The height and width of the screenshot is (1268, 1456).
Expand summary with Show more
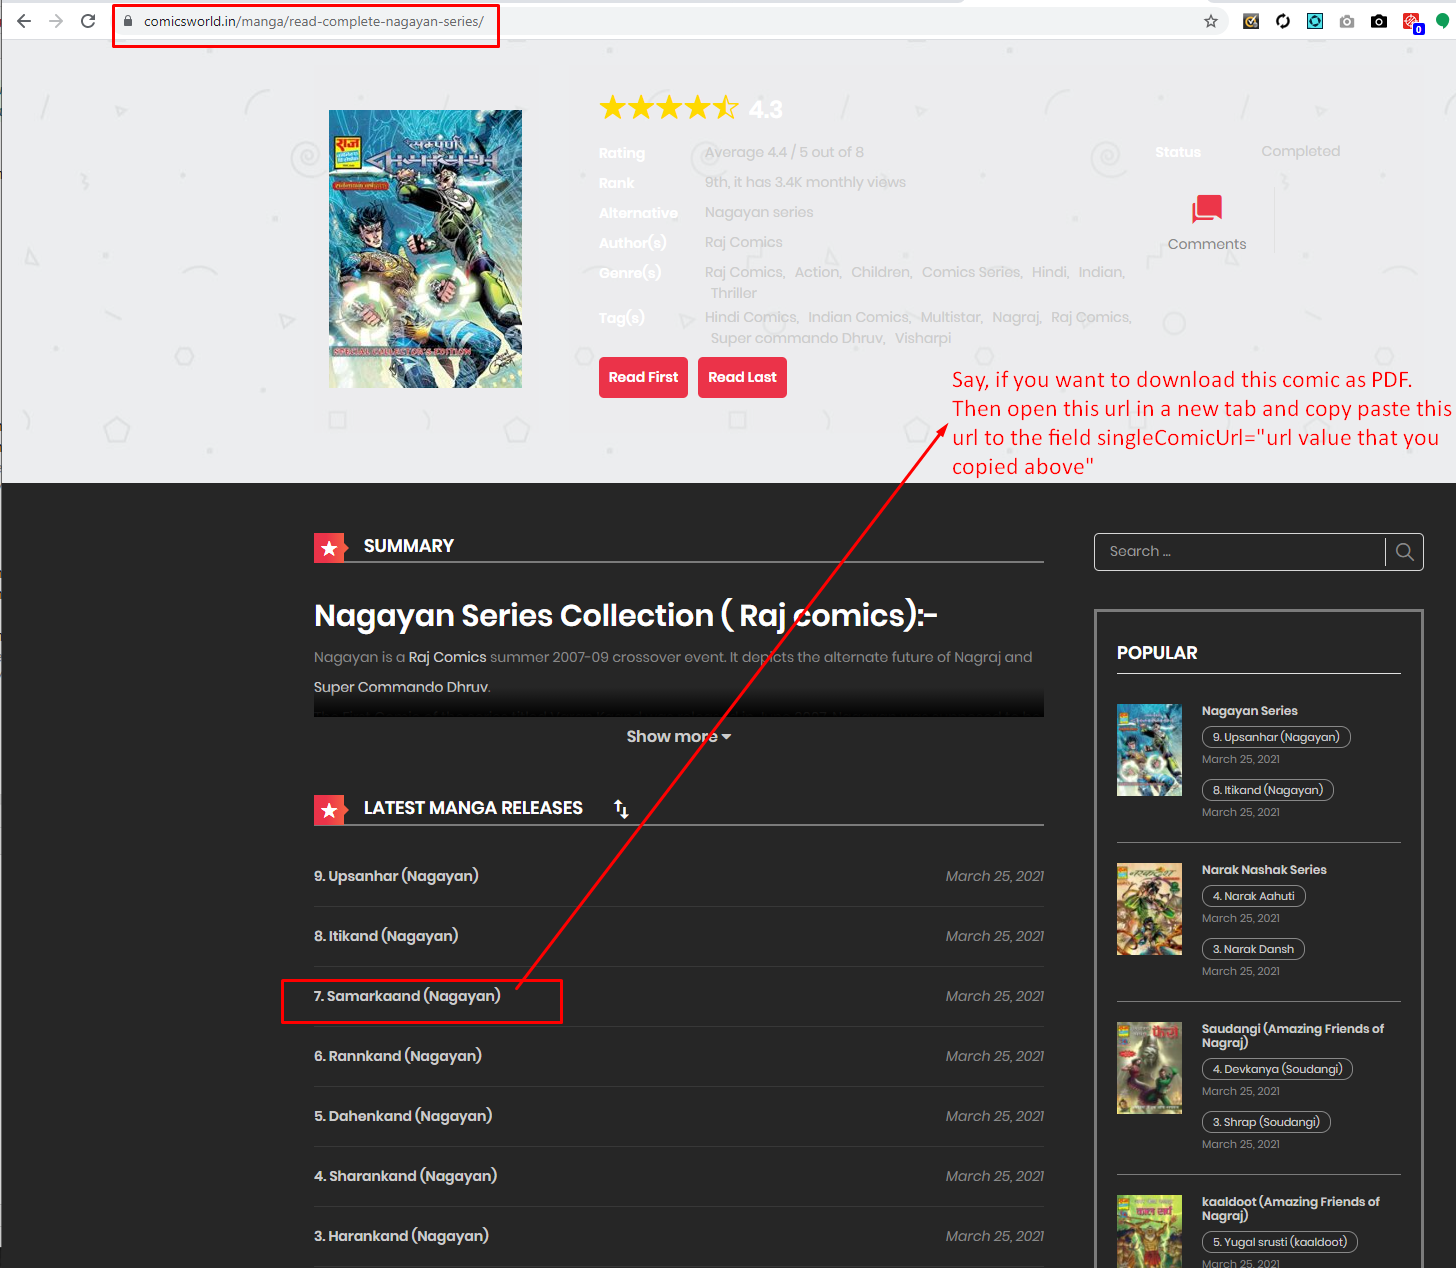click(x=679, y=736)
